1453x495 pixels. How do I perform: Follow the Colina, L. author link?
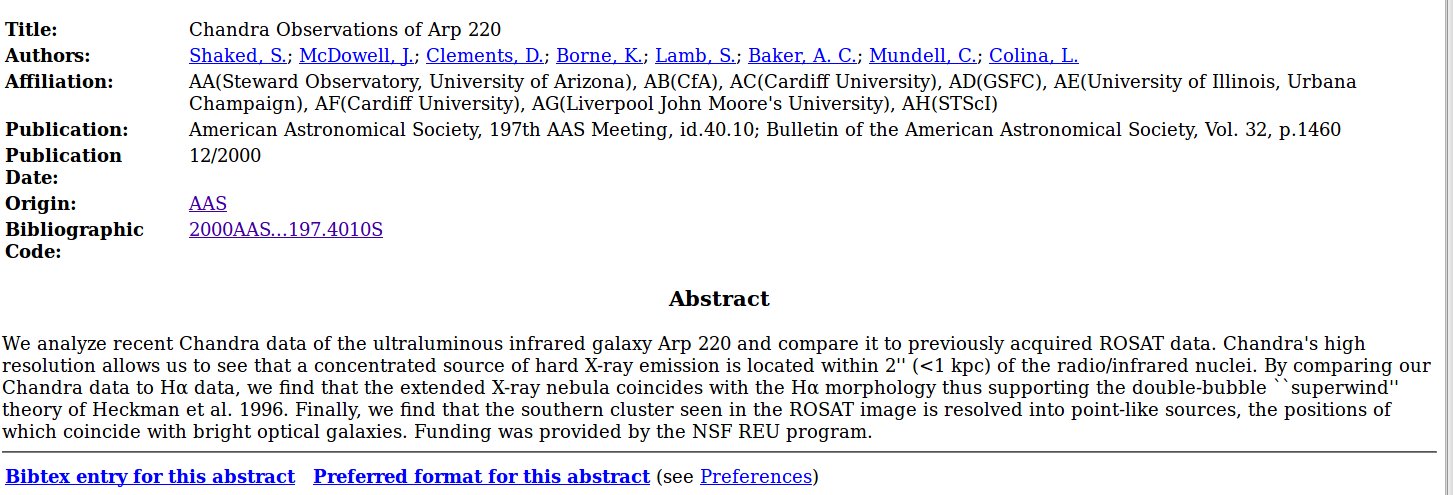coord(1033,56)
